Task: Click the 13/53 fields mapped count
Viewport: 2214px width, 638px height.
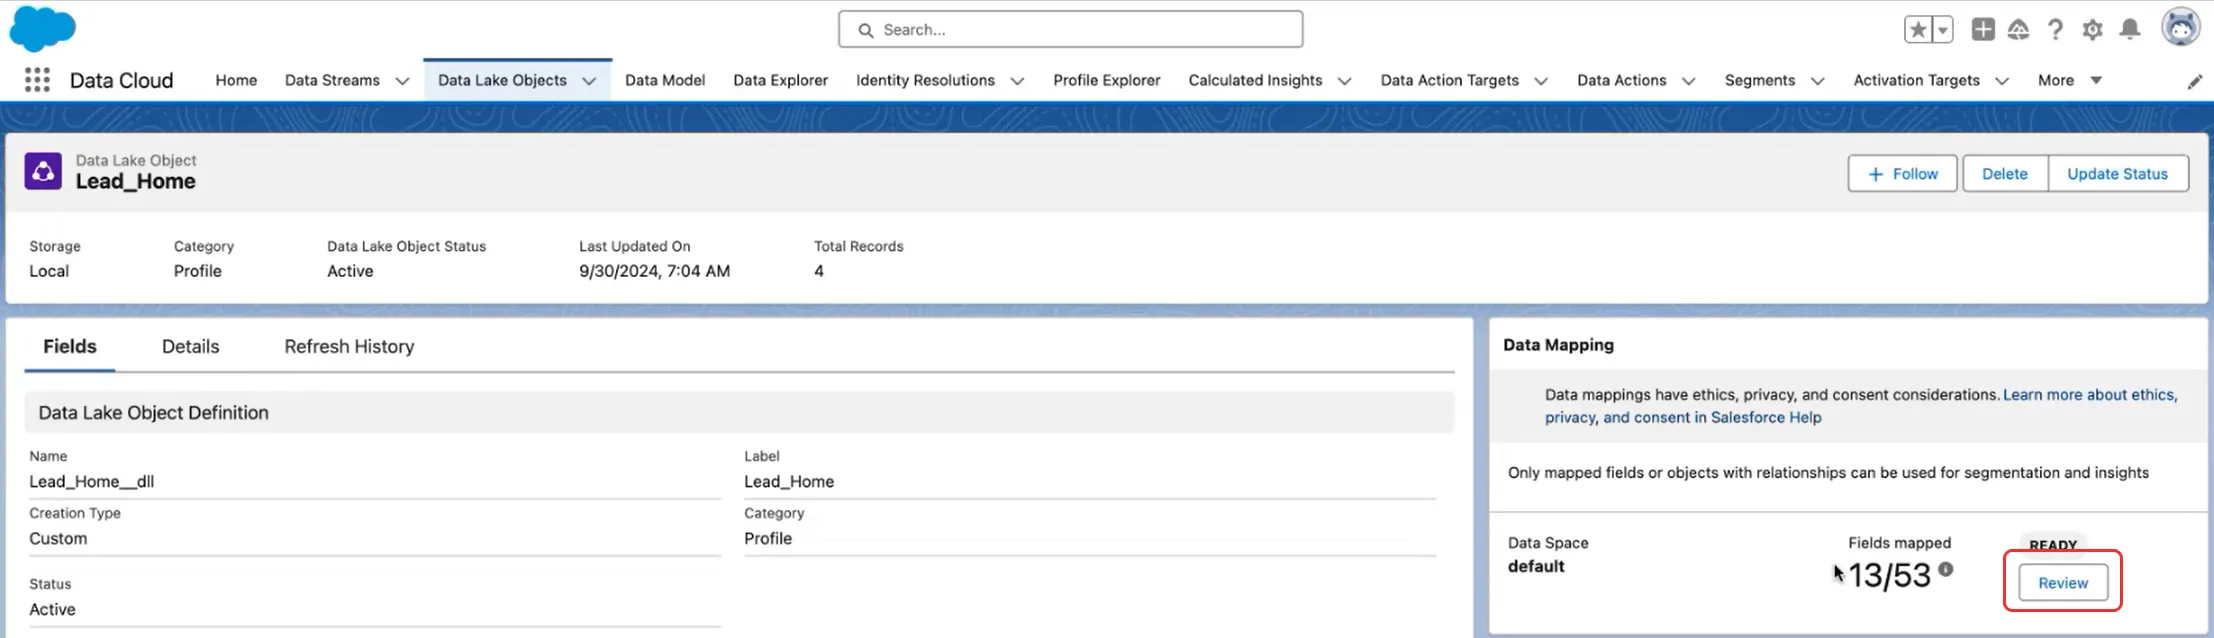Action: pos(1889,575)
